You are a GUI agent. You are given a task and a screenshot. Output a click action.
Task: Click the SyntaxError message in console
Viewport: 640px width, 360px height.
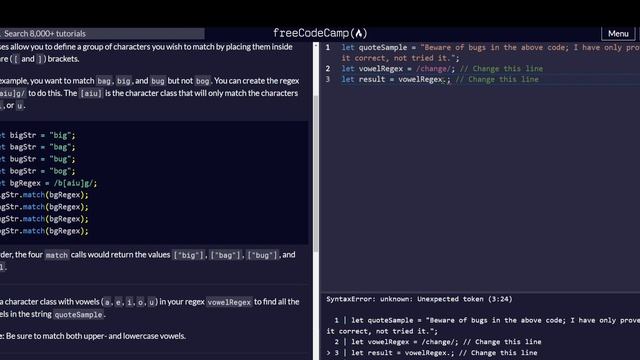[x=419, y=299]
